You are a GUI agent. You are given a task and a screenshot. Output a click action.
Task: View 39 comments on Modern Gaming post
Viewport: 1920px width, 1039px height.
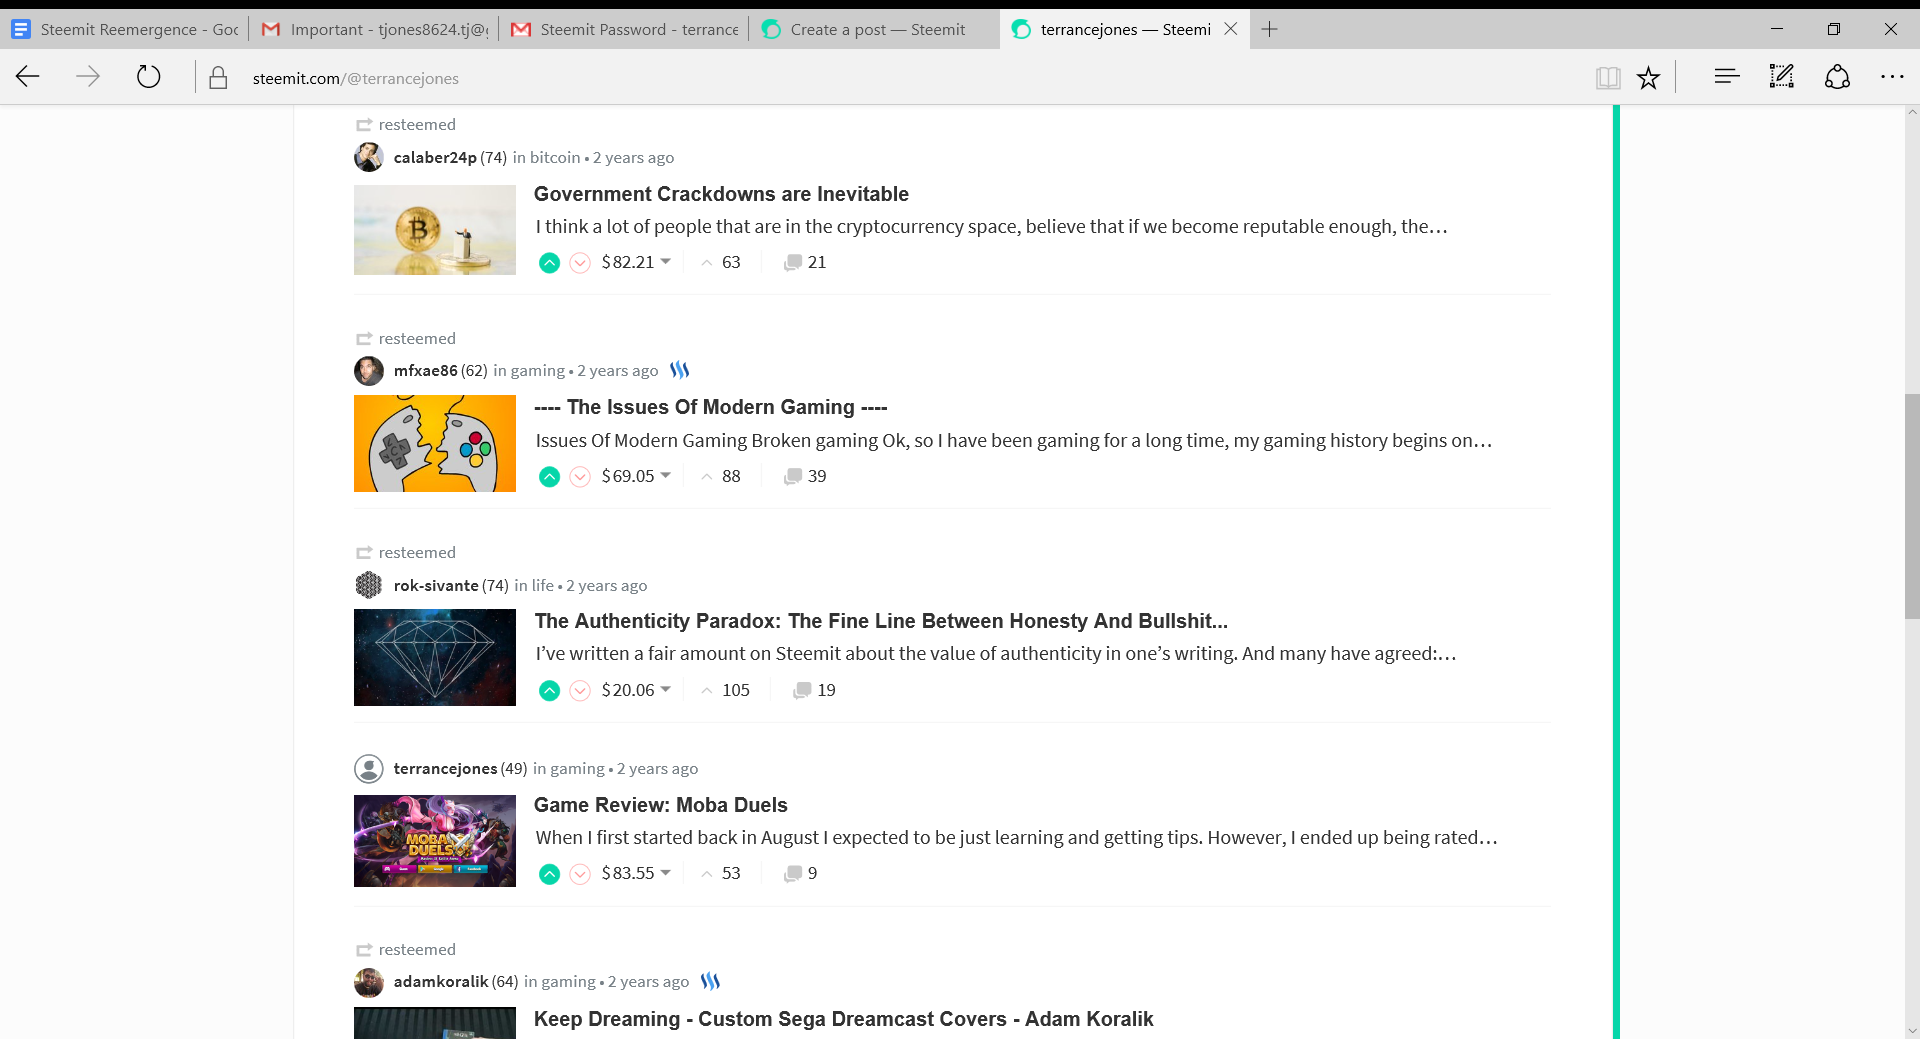(805, 476)
